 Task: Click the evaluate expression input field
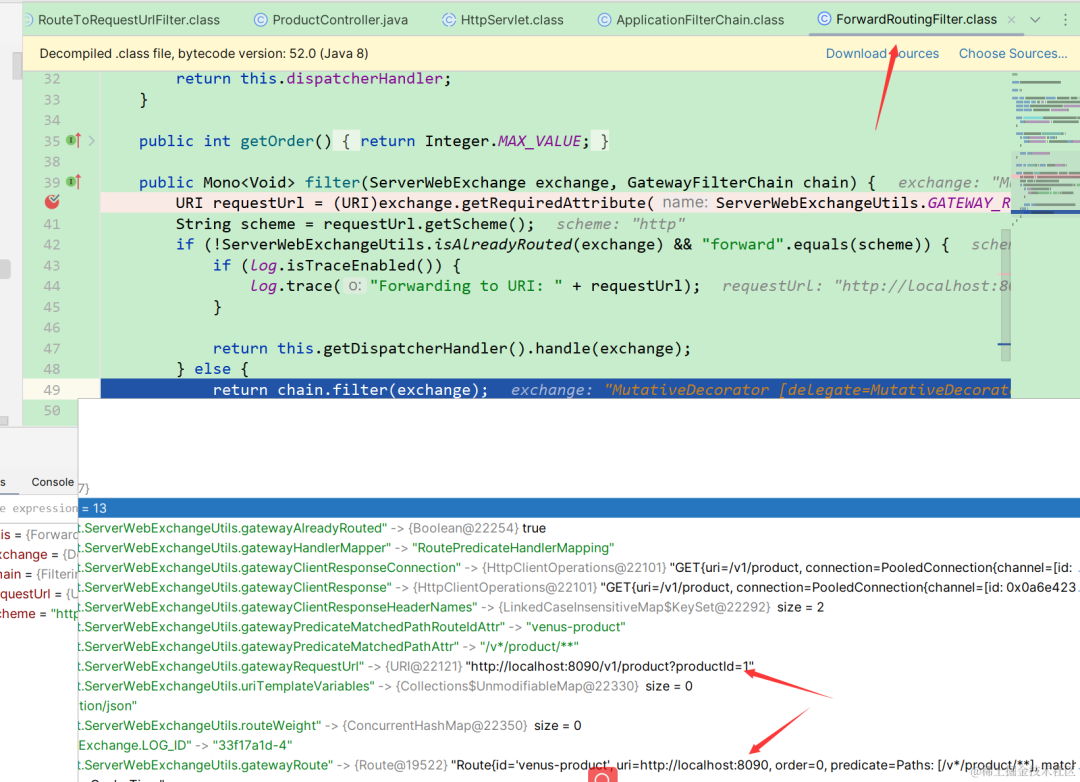pos(39,508)
